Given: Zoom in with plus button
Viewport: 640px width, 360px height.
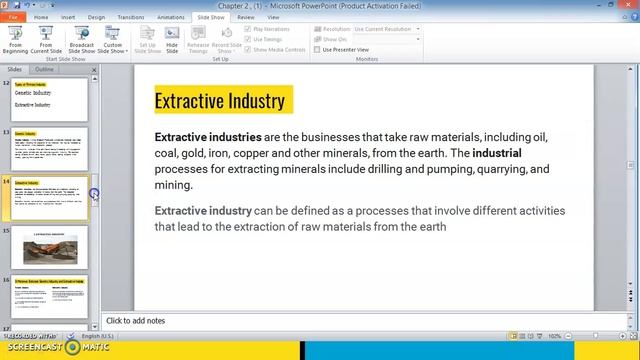Looking at the screenshot, I should click(622, 336).
